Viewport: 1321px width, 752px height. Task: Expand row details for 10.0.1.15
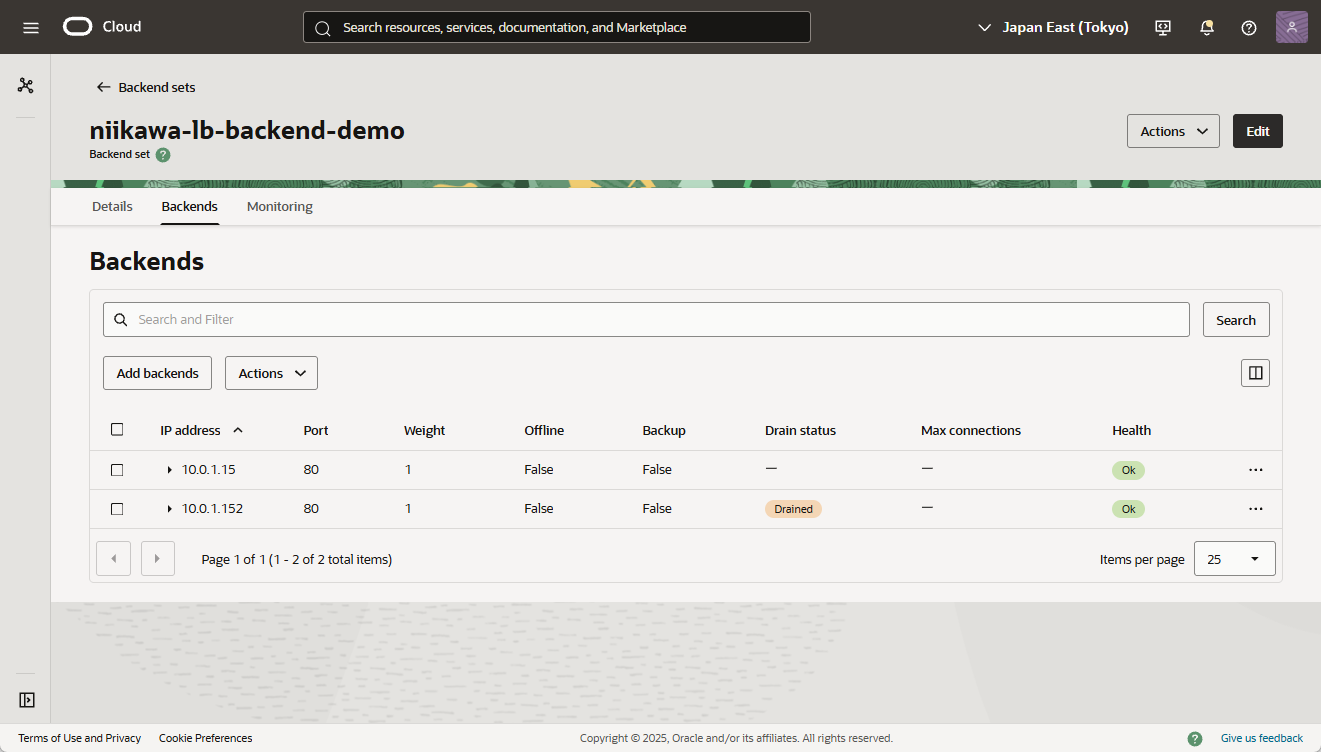click(169, 470)
